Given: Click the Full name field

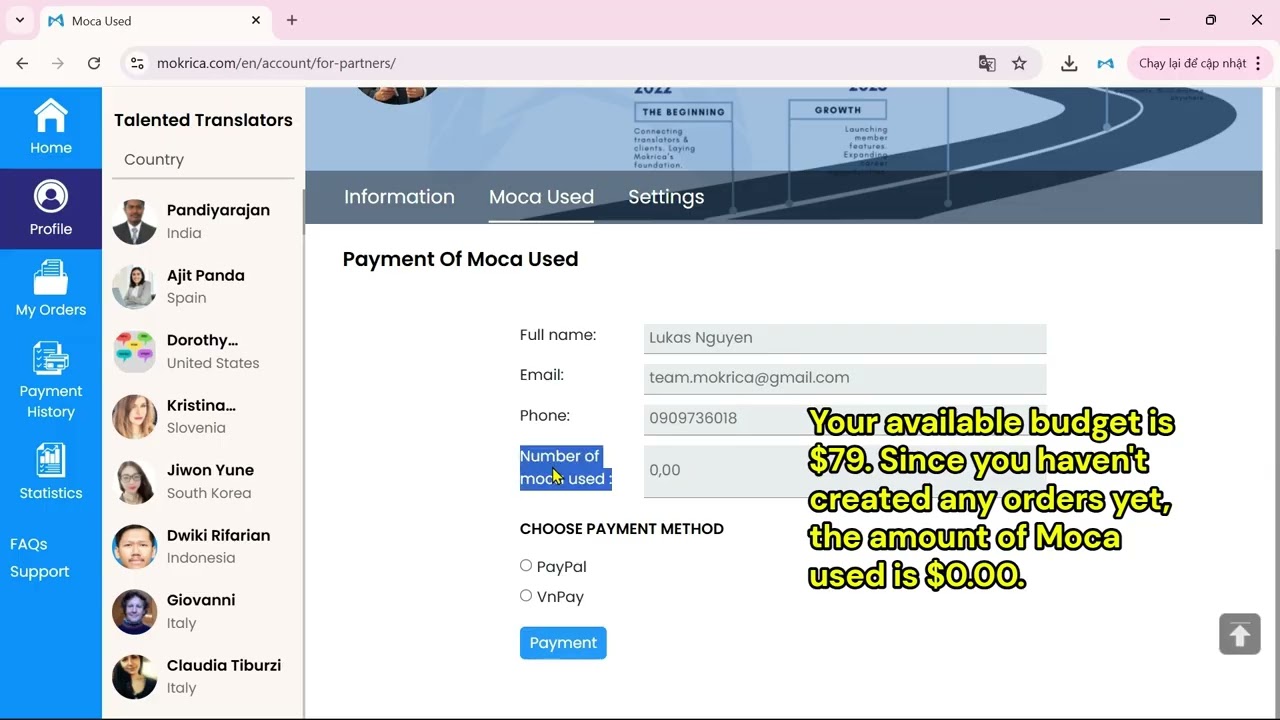Looking at the screenshot, I should tap(845, 338).
